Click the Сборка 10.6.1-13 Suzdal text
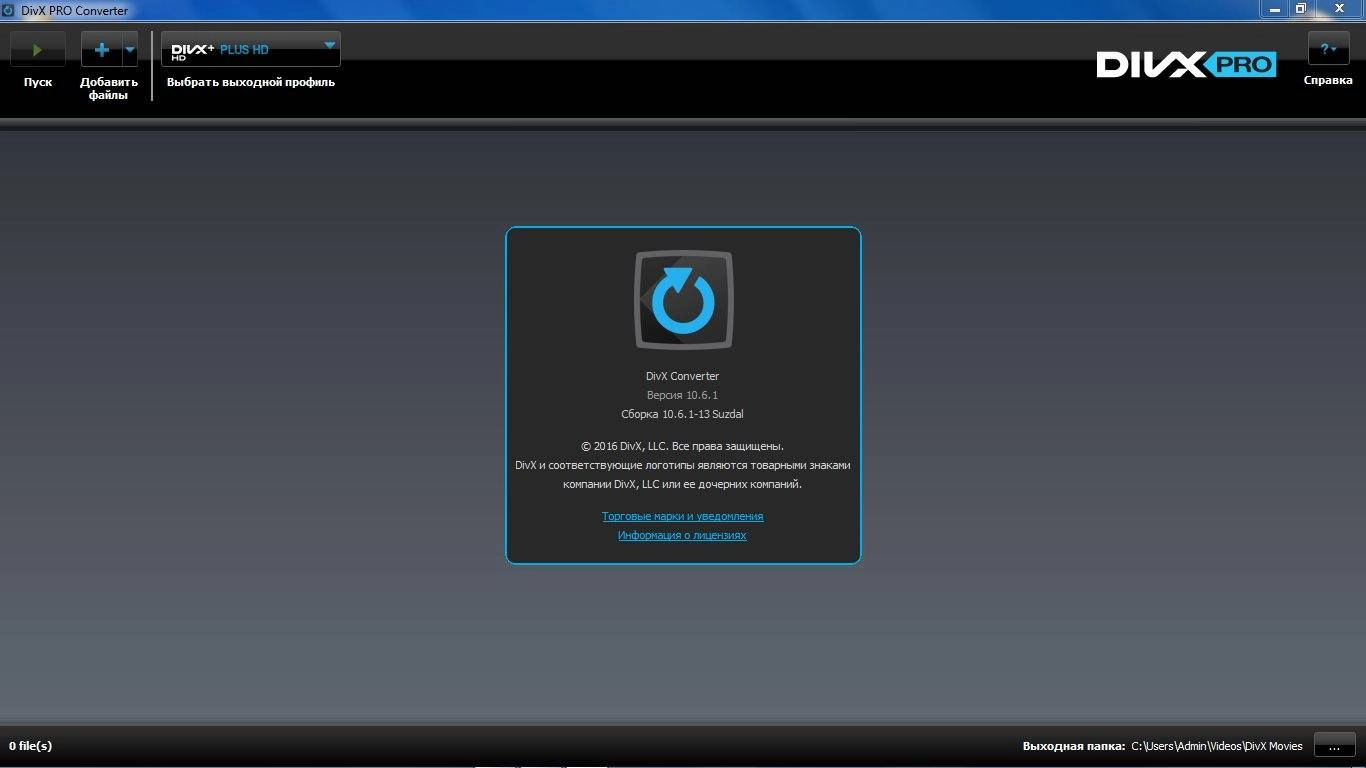1366x768 pixels. pyautogui.click(x=682, y=414)
